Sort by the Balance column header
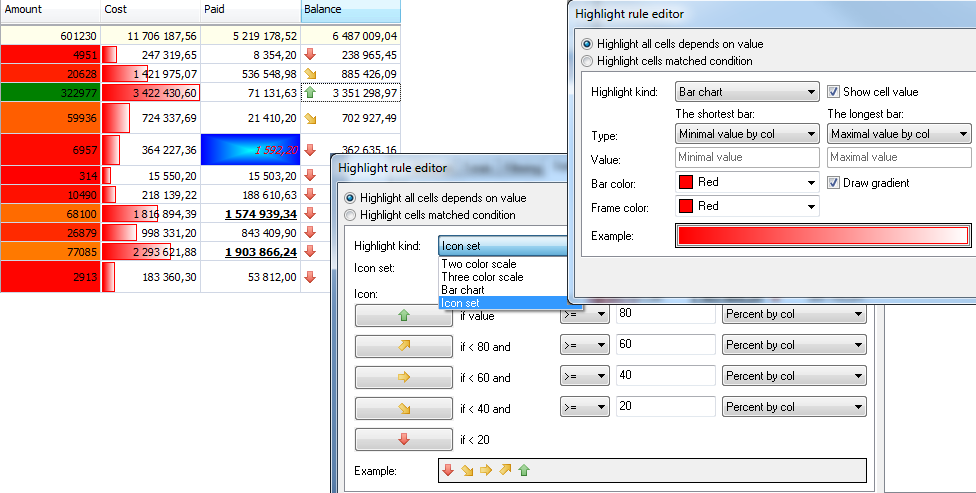This screenshot has height=493, width=976. (350, 9)
